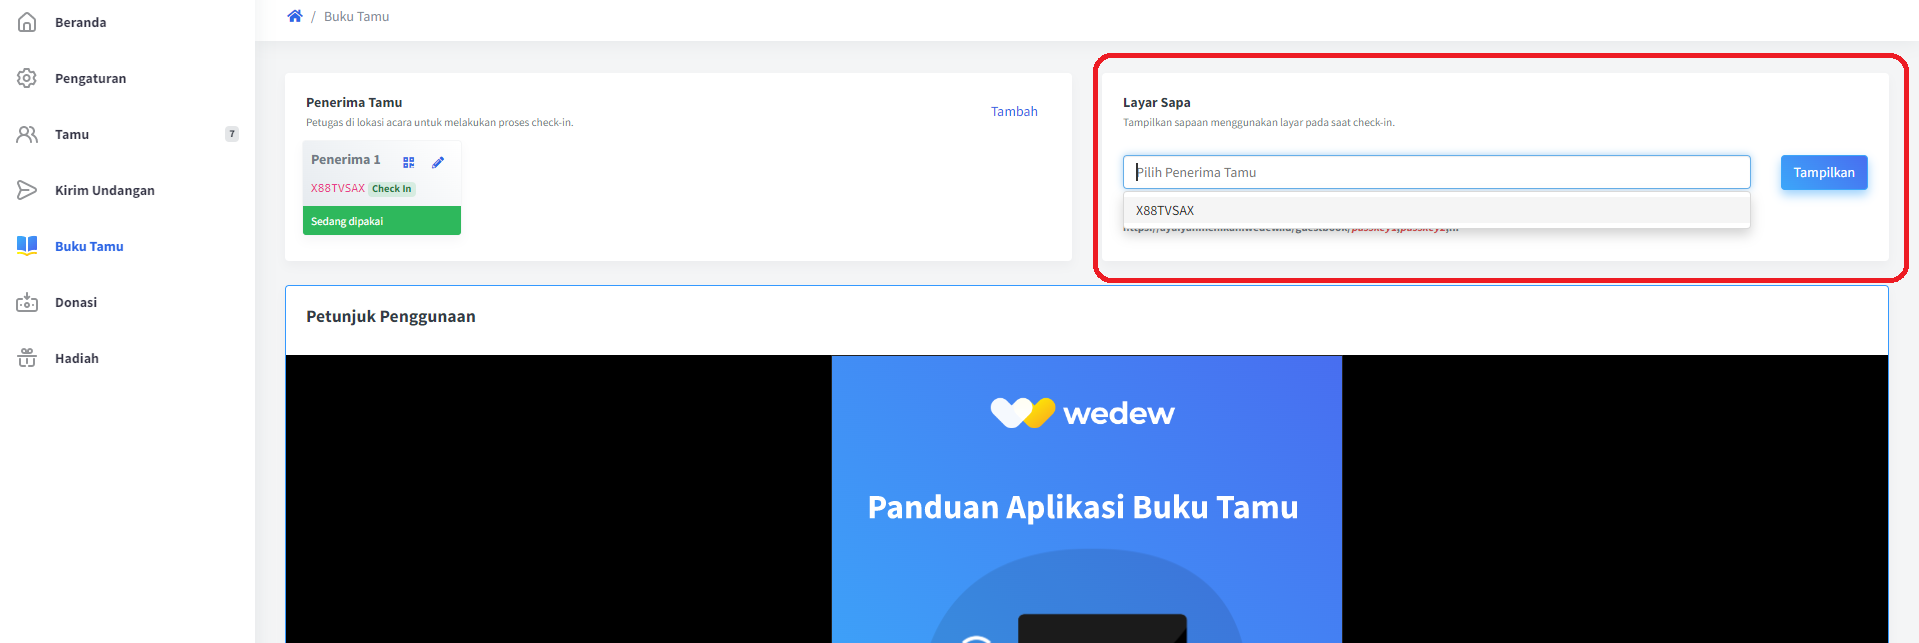
Task: Click the Kirim Undangan paper plane icon
Action: tap(27, 190)
